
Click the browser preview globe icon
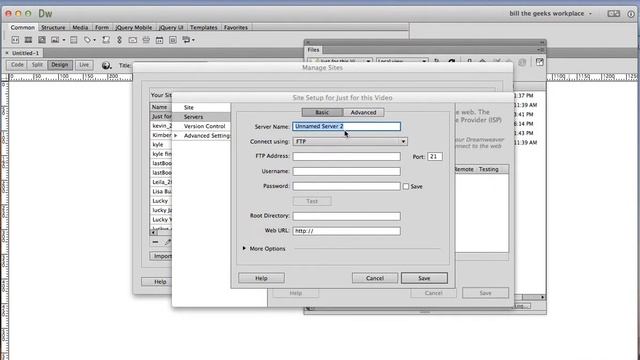(x=106, y=65)
